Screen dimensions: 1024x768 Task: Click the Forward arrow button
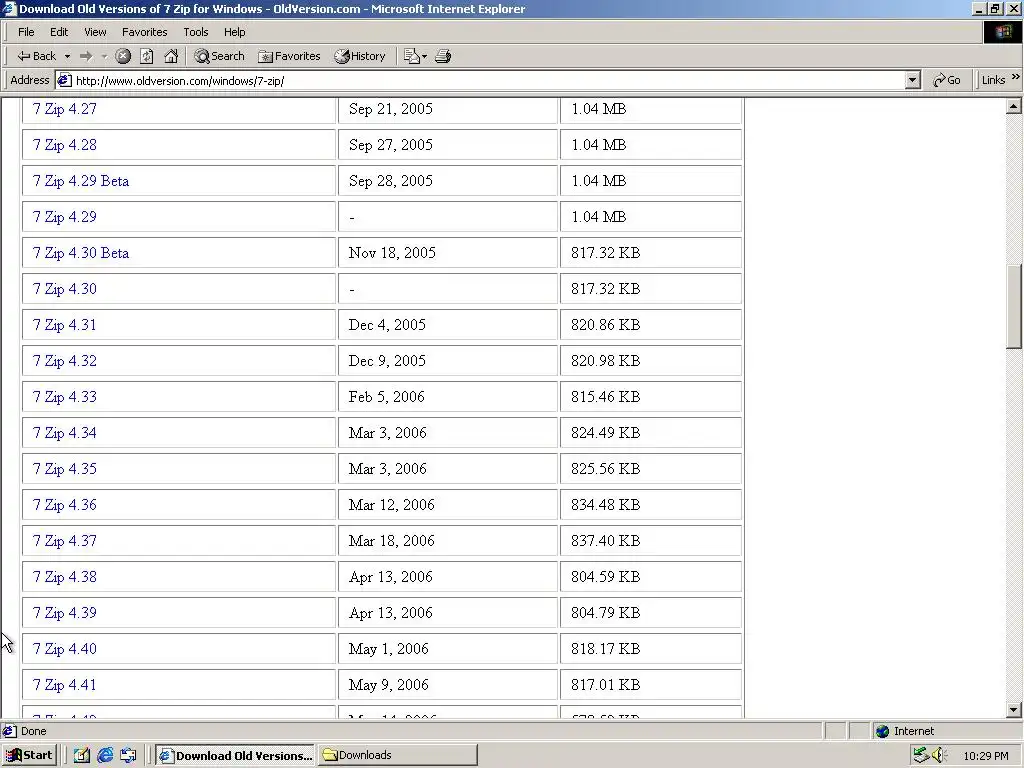(86, 56)
